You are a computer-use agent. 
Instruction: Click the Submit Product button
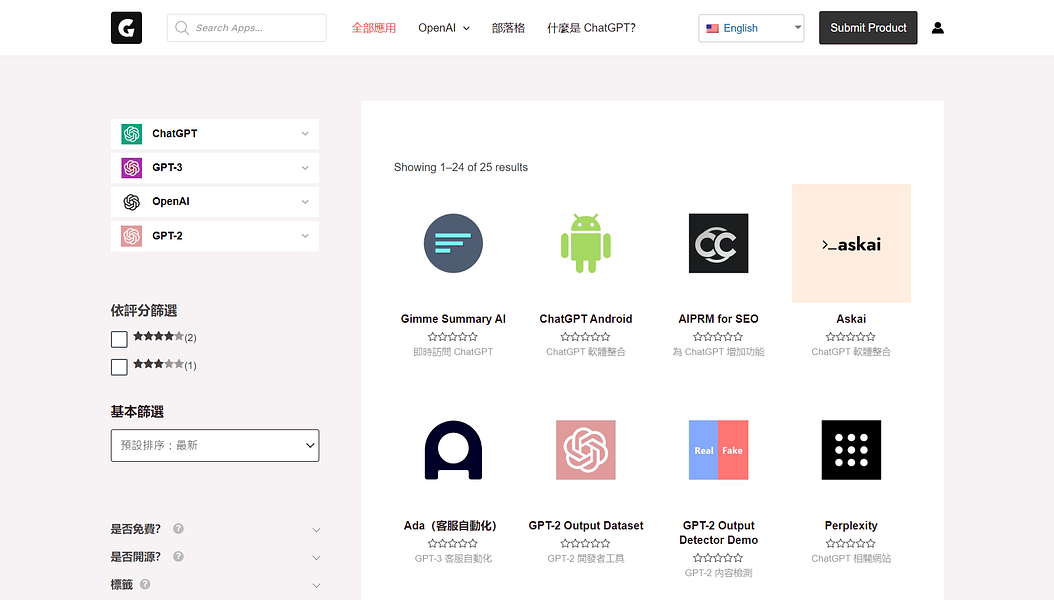click(868, 28)
